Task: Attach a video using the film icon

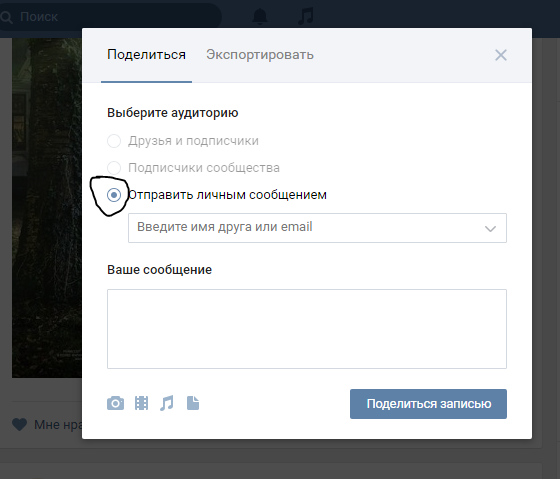Action: (x=141, y=403)
